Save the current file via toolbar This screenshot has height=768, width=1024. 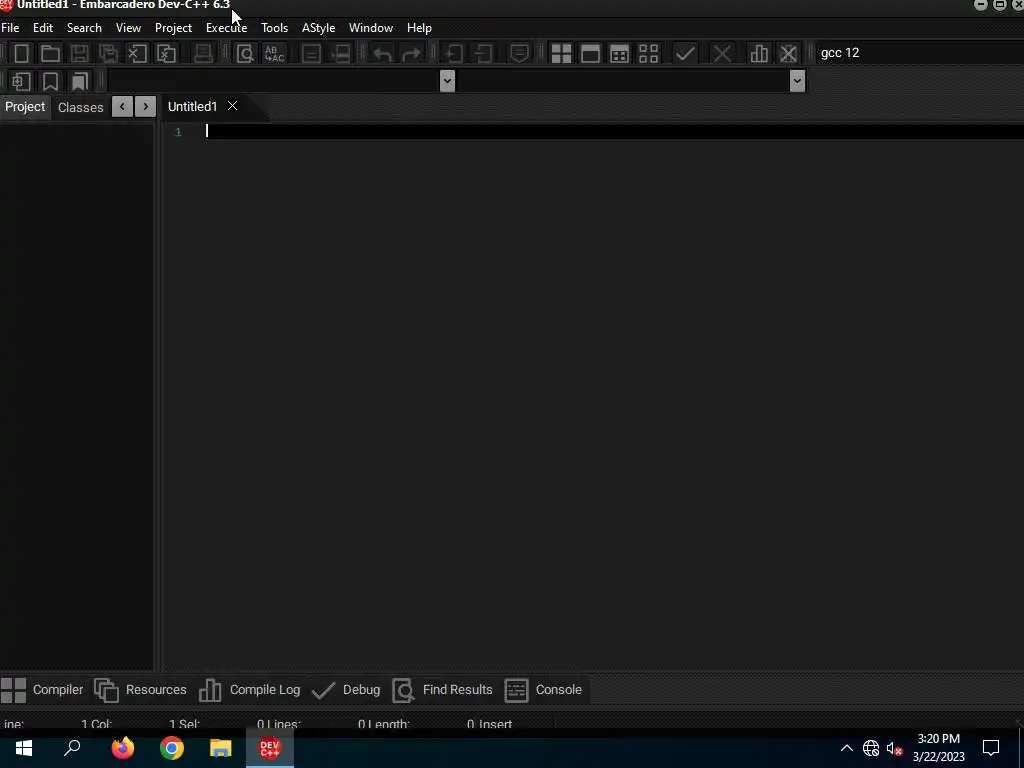(x=80, y=54)
